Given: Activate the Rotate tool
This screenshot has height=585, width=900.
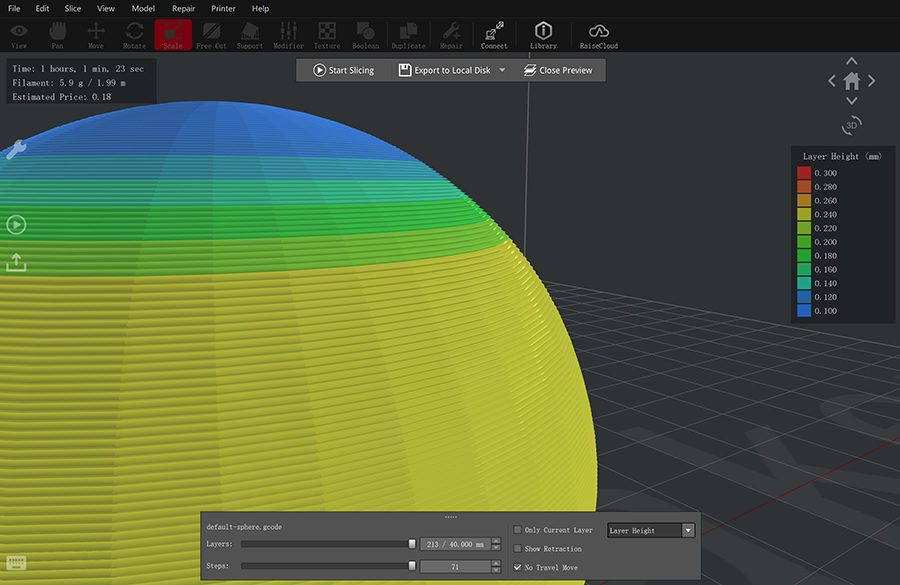Looking at the screenshot, I should pos(134,33).
